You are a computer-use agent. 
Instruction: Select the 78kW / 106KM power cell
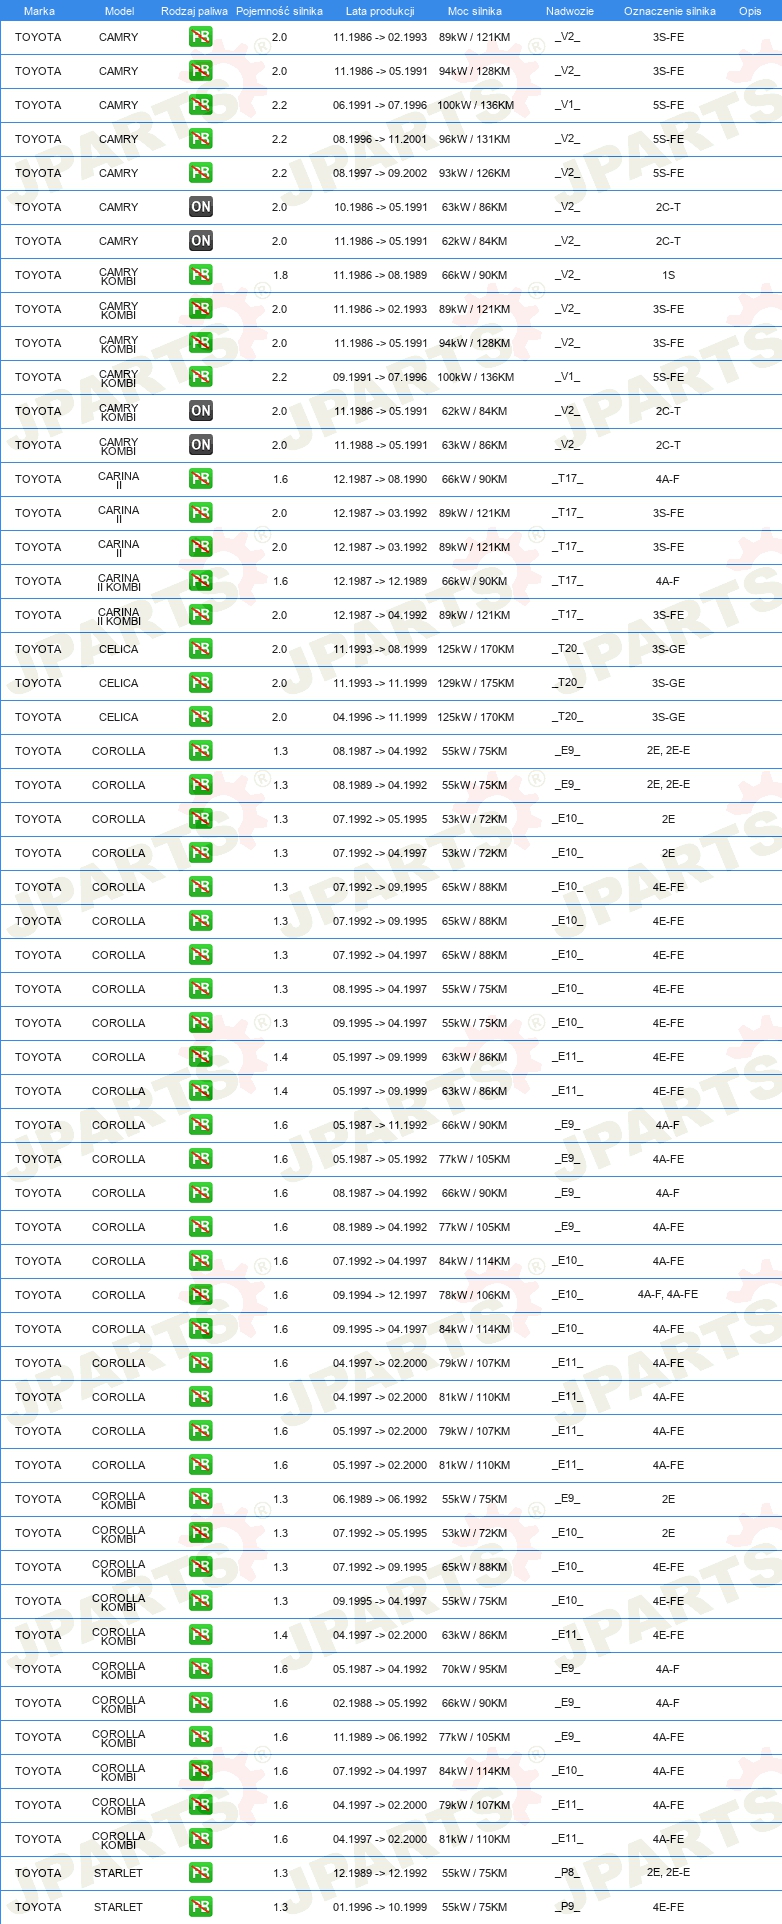(475, 1295)
